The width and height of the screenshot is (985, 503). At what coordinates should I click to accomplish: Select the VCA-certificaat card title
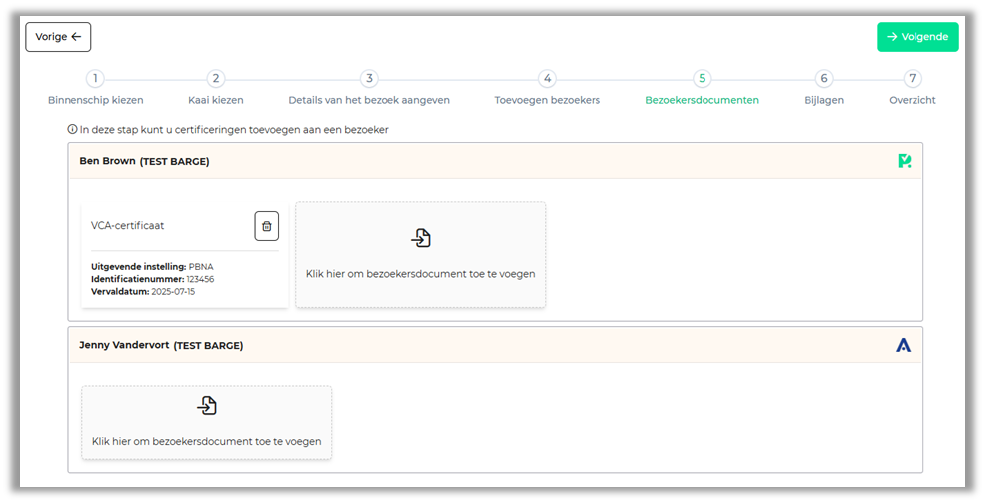(128, 226)
